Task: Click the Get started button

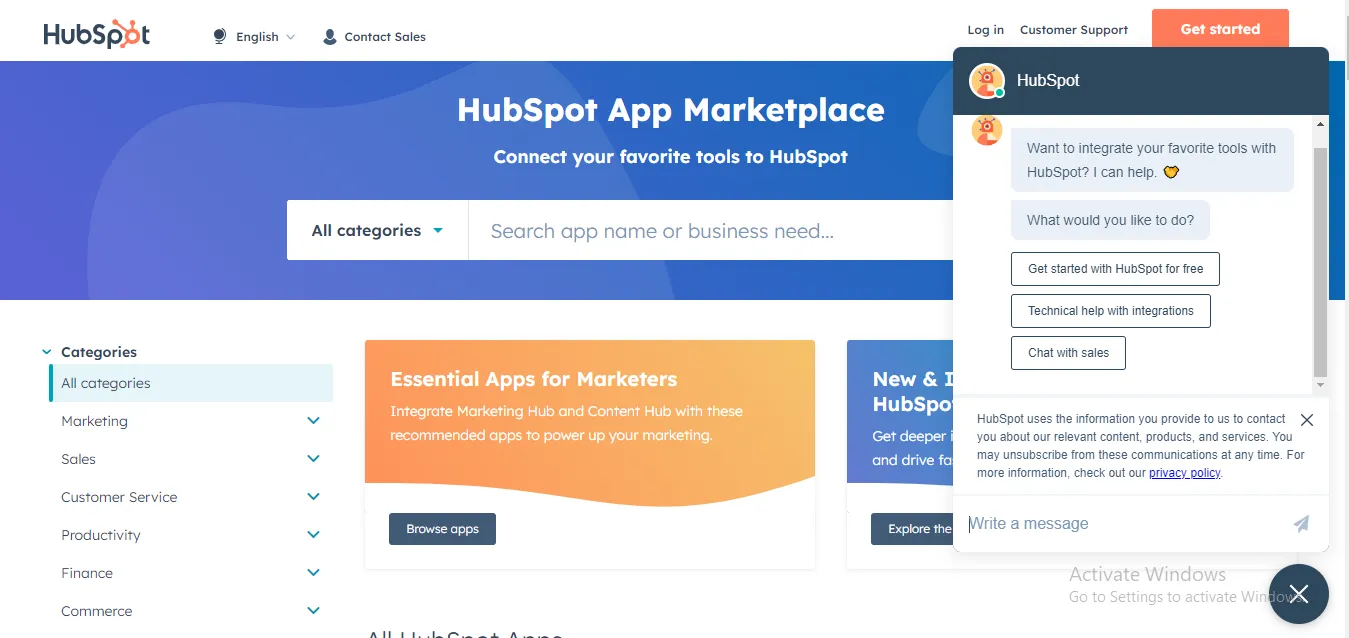Action: pos(1220,29)
